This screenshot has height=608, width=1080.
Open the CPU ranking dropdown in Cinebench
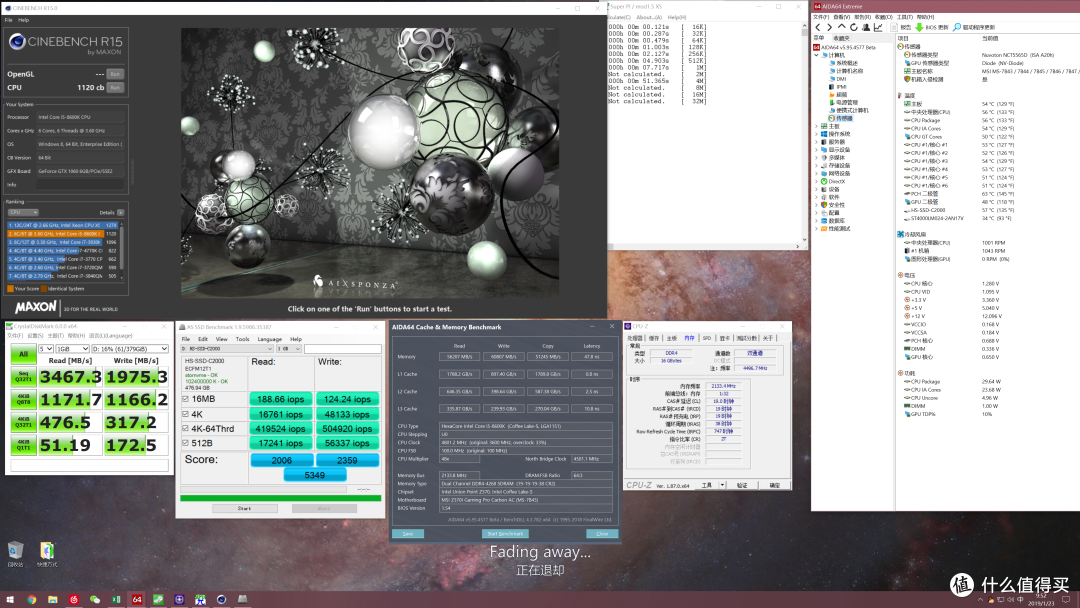point(23,212)
